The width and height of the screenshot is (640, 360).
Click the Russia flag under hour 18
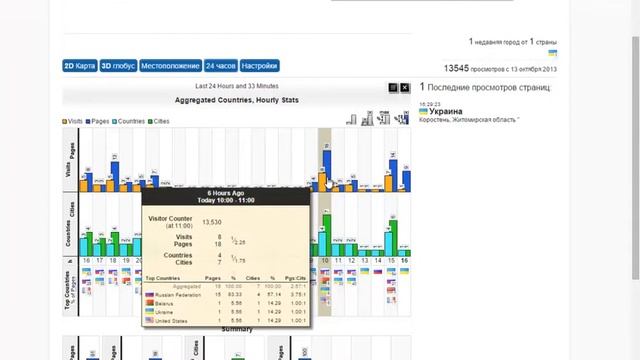coord(113,272)
